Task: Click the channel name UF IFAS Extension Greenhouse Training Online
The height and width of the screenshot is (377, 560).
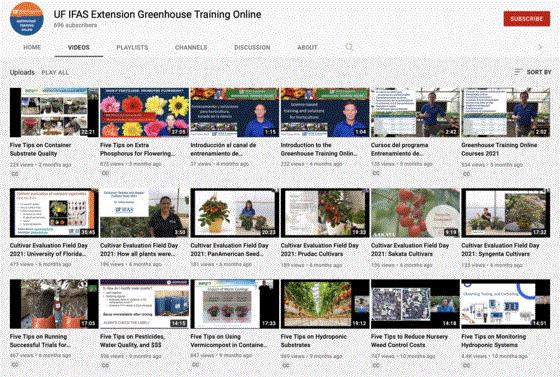Action: pyautogui.click(x=158, y=14)
